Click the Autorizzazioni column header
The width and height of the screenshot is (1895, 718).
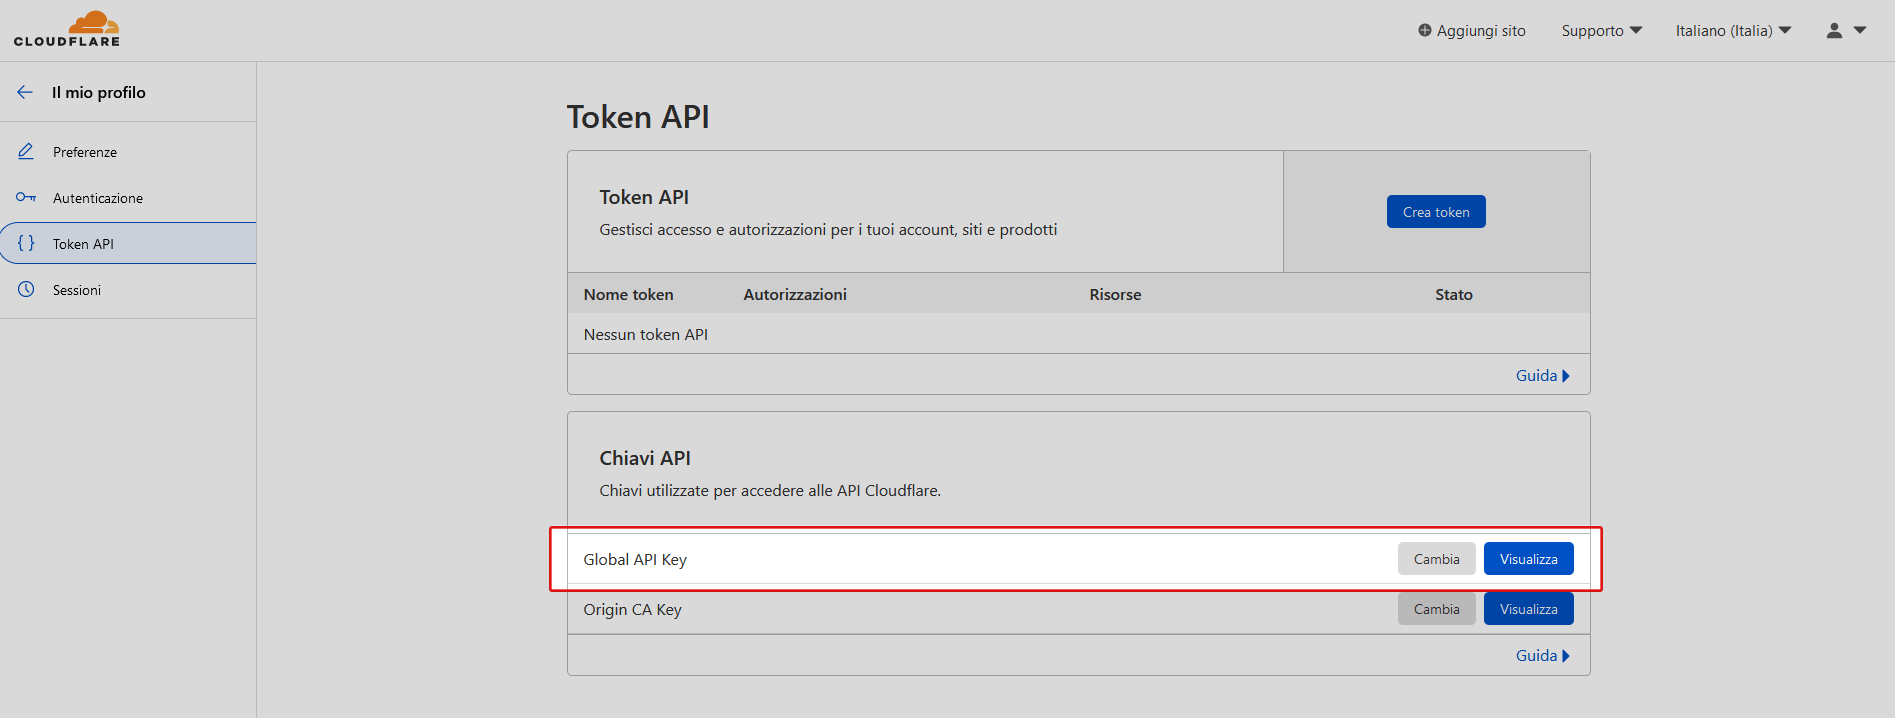[795, 294]
